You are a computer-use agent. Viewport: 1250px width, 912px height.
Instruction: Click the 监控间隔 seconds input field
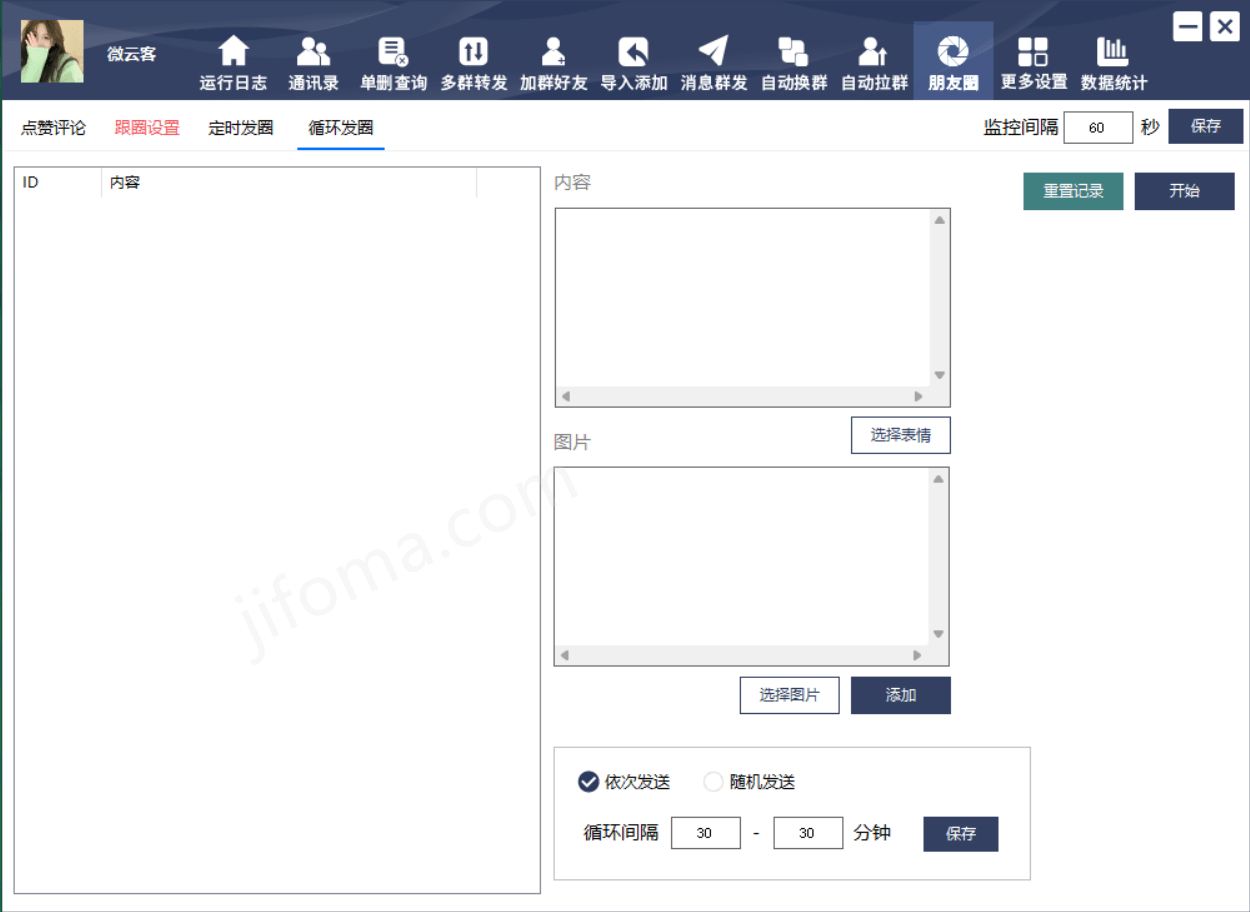[x=1097, y=128]
